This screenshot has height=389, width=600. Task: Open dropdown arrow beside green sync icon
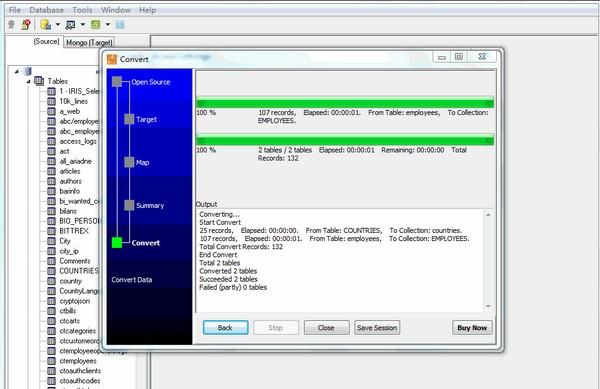[x=108, y=25]
